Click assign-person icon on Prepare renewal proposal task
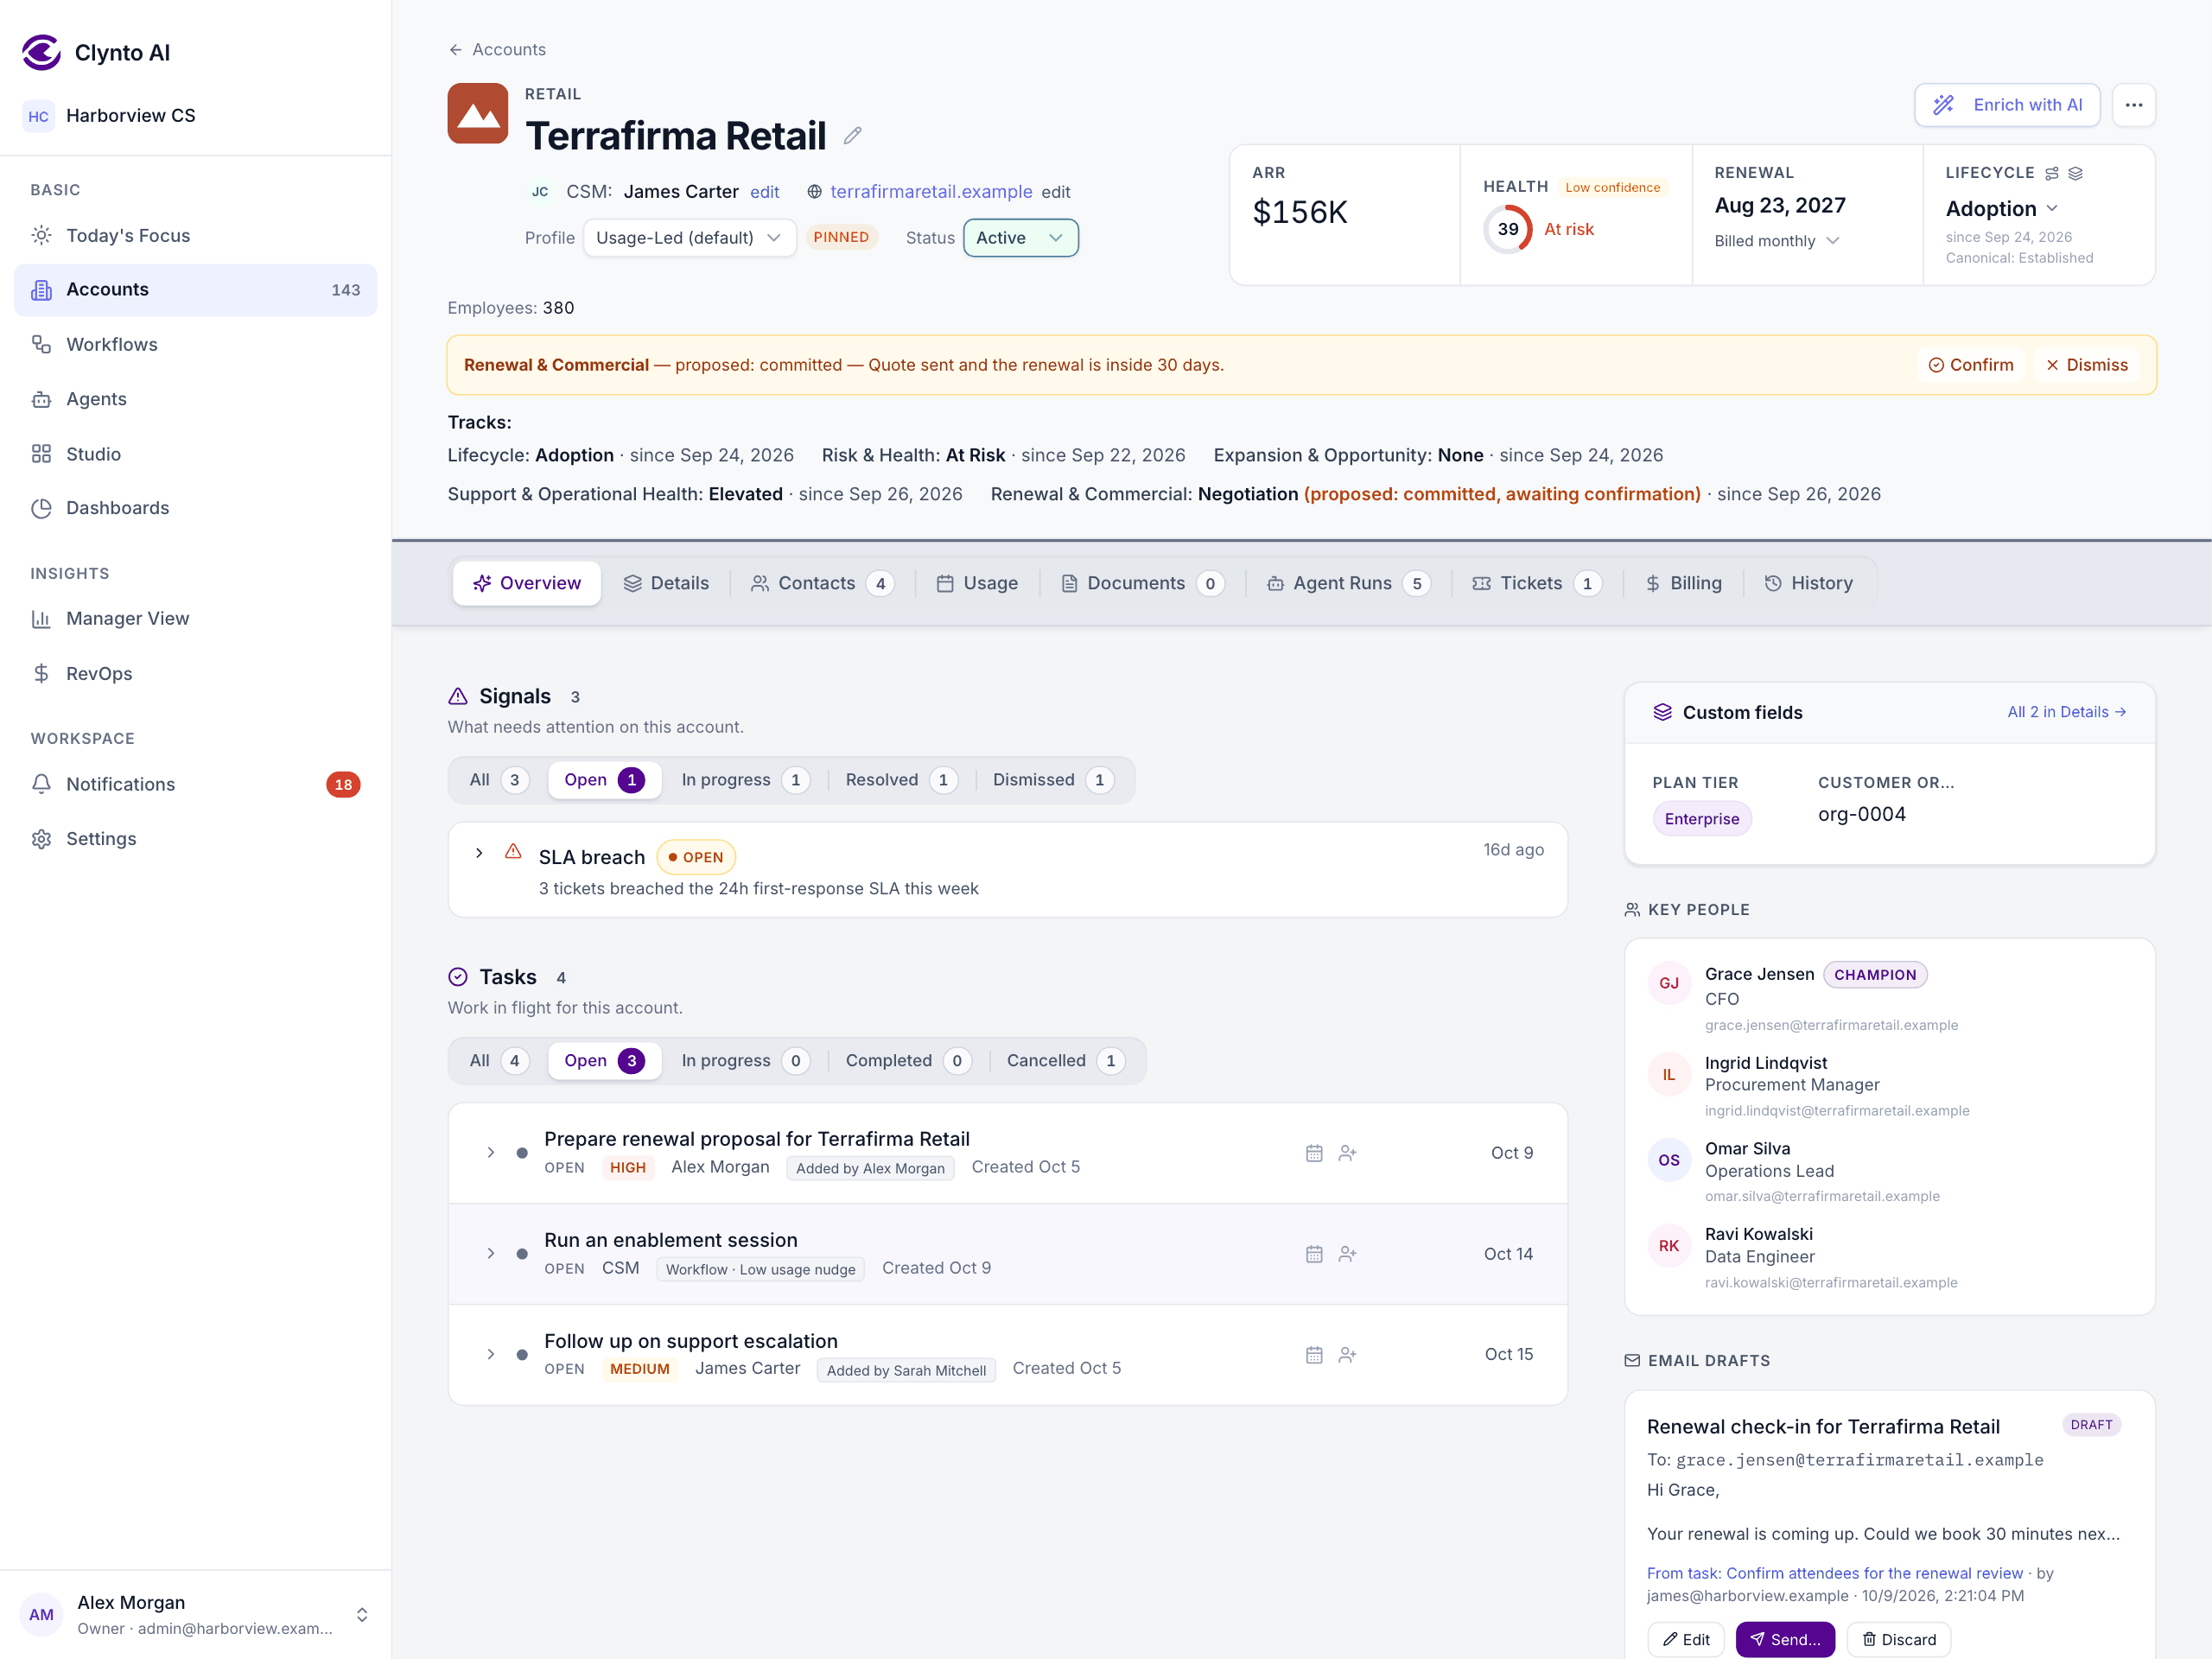The height and width of the screenshot is (1659, 2212). click(x=1347, y=1153)
